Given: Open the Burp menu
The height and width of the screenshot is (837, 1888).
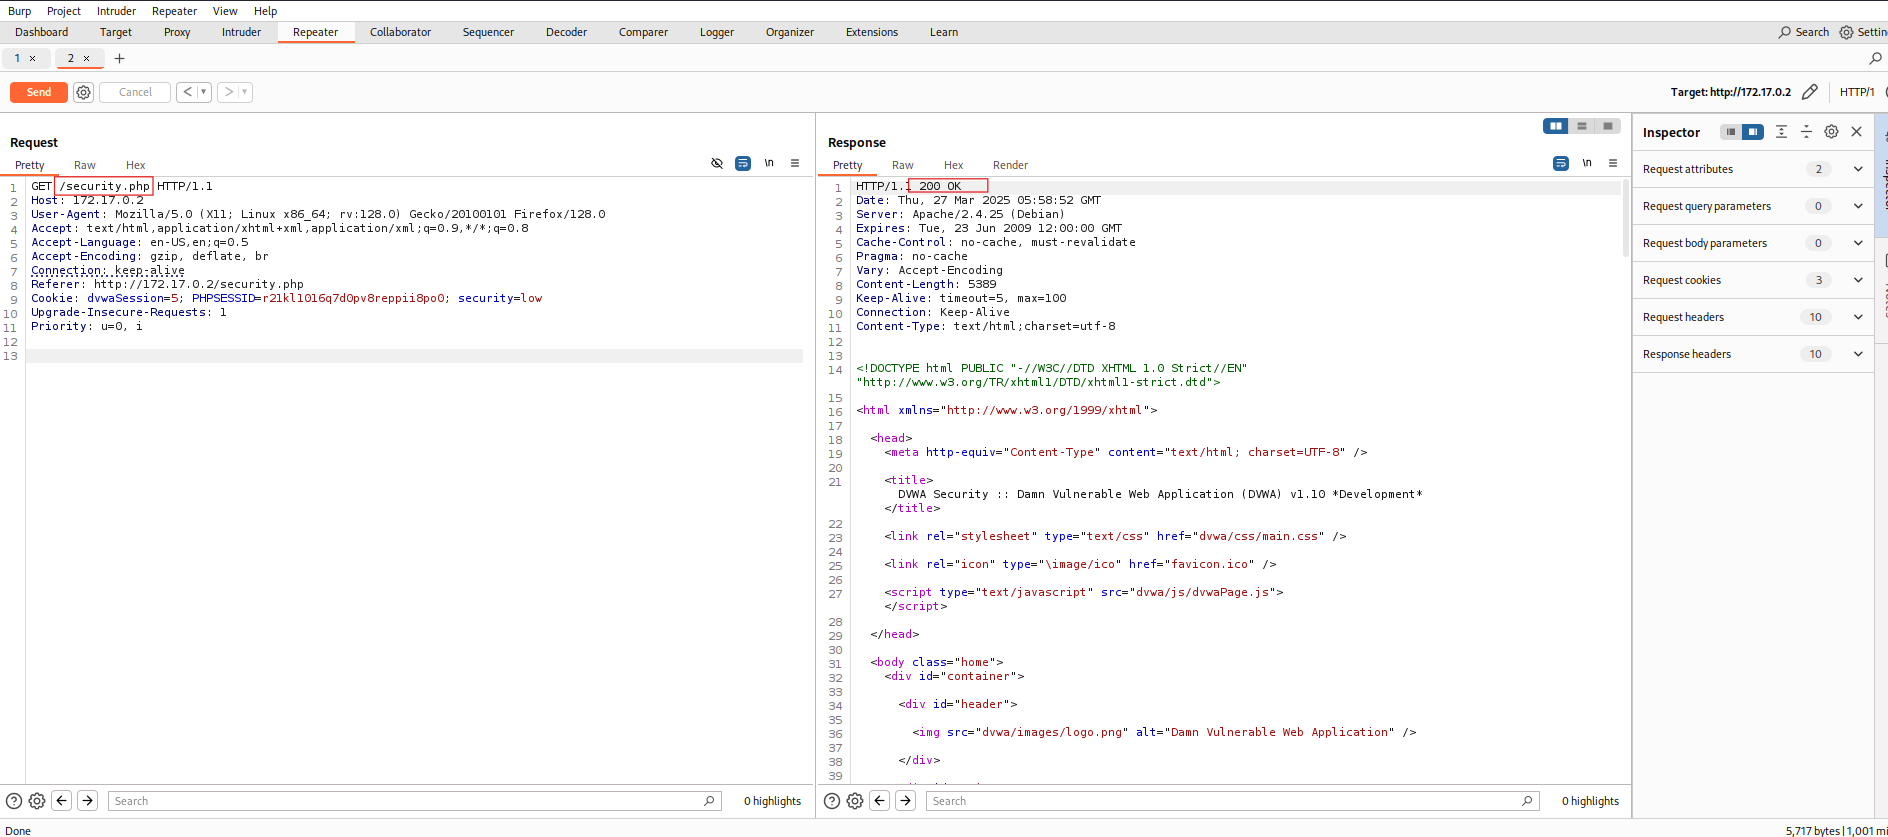Looking at the screenshot, I should [20, 11].
